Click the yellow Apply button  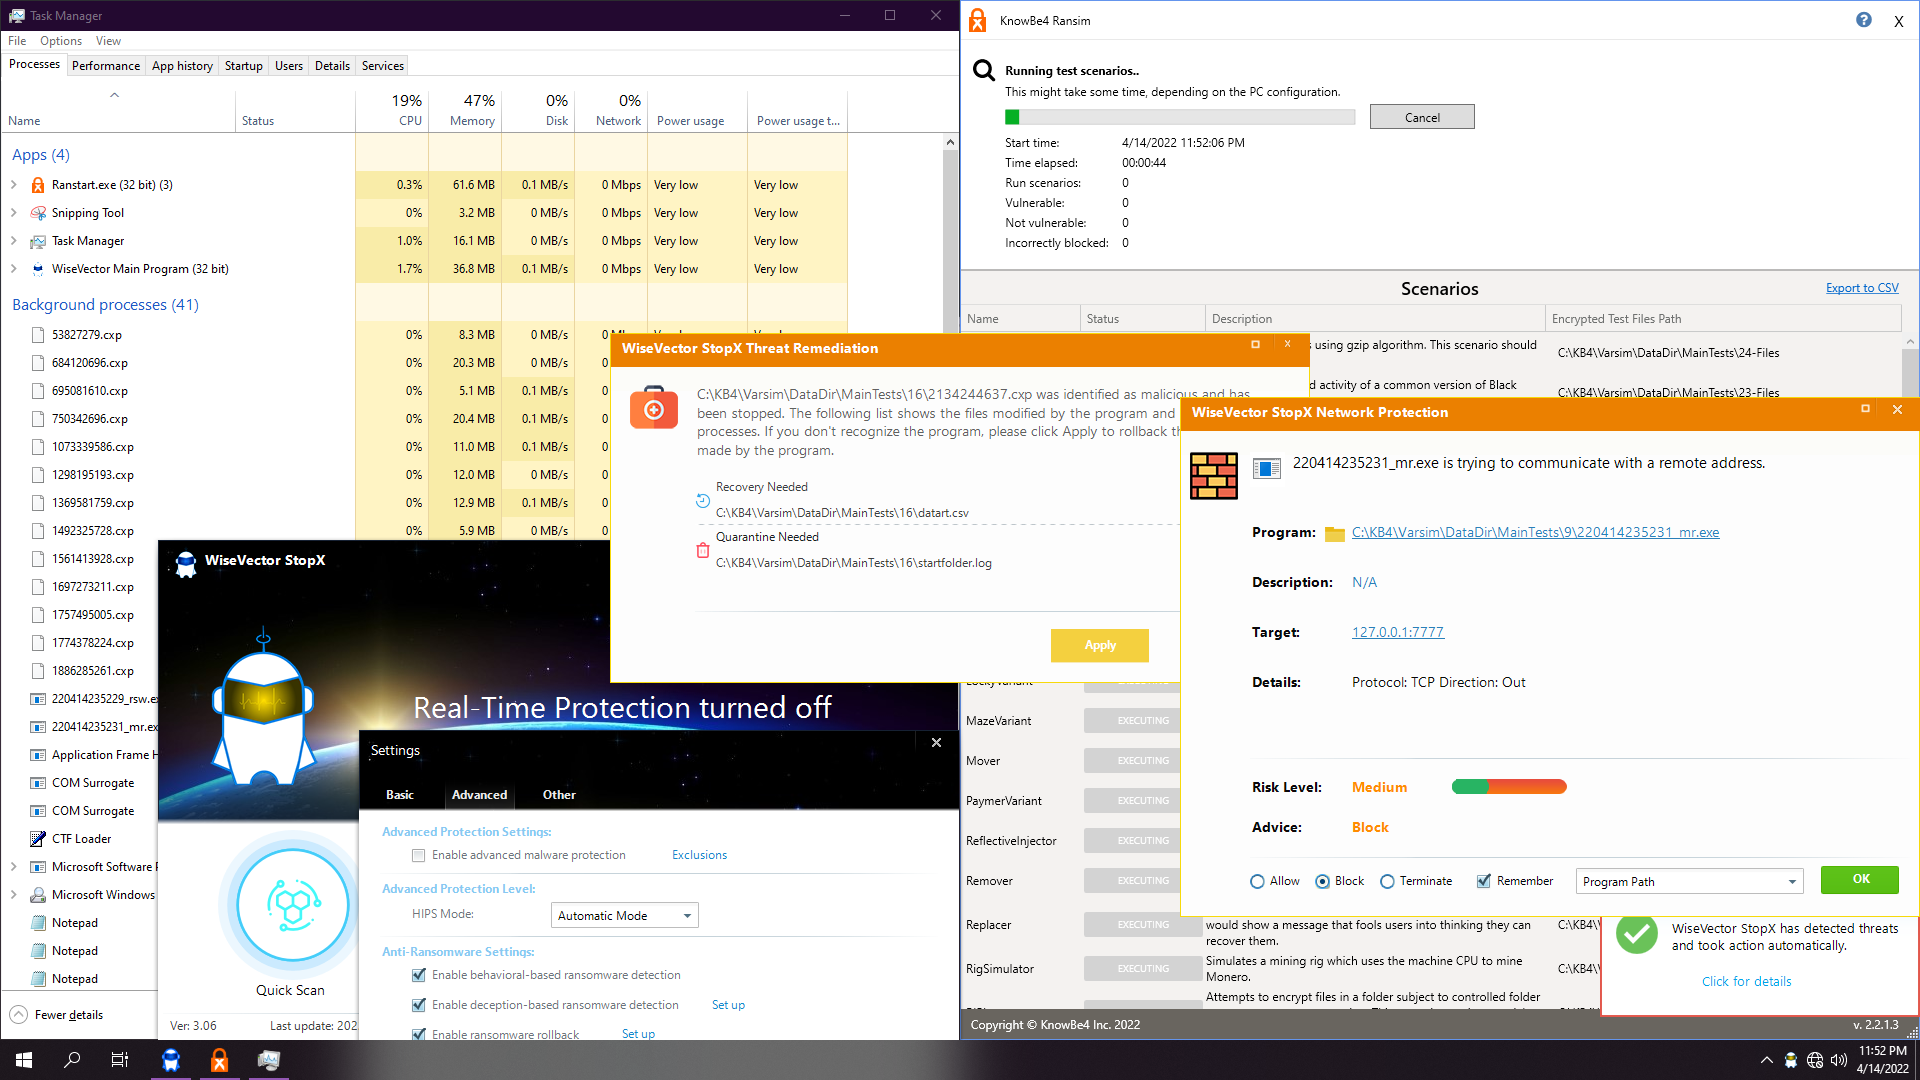1099,645
